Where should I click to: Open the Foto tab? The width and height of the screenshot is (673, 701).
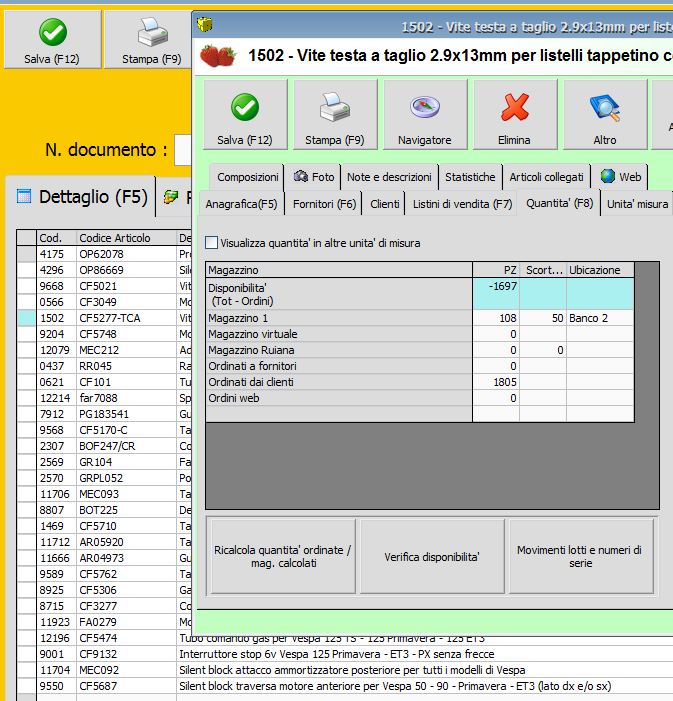tap(314, 177)
